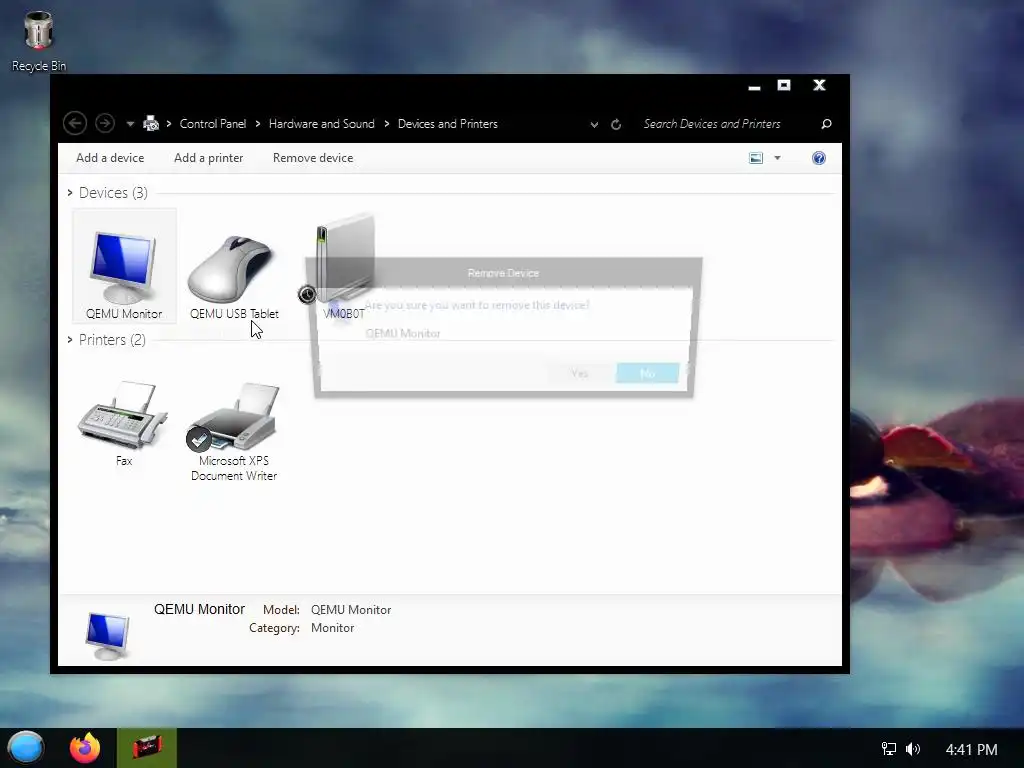Open the recent locations dropdown arrow

[130, 124]
